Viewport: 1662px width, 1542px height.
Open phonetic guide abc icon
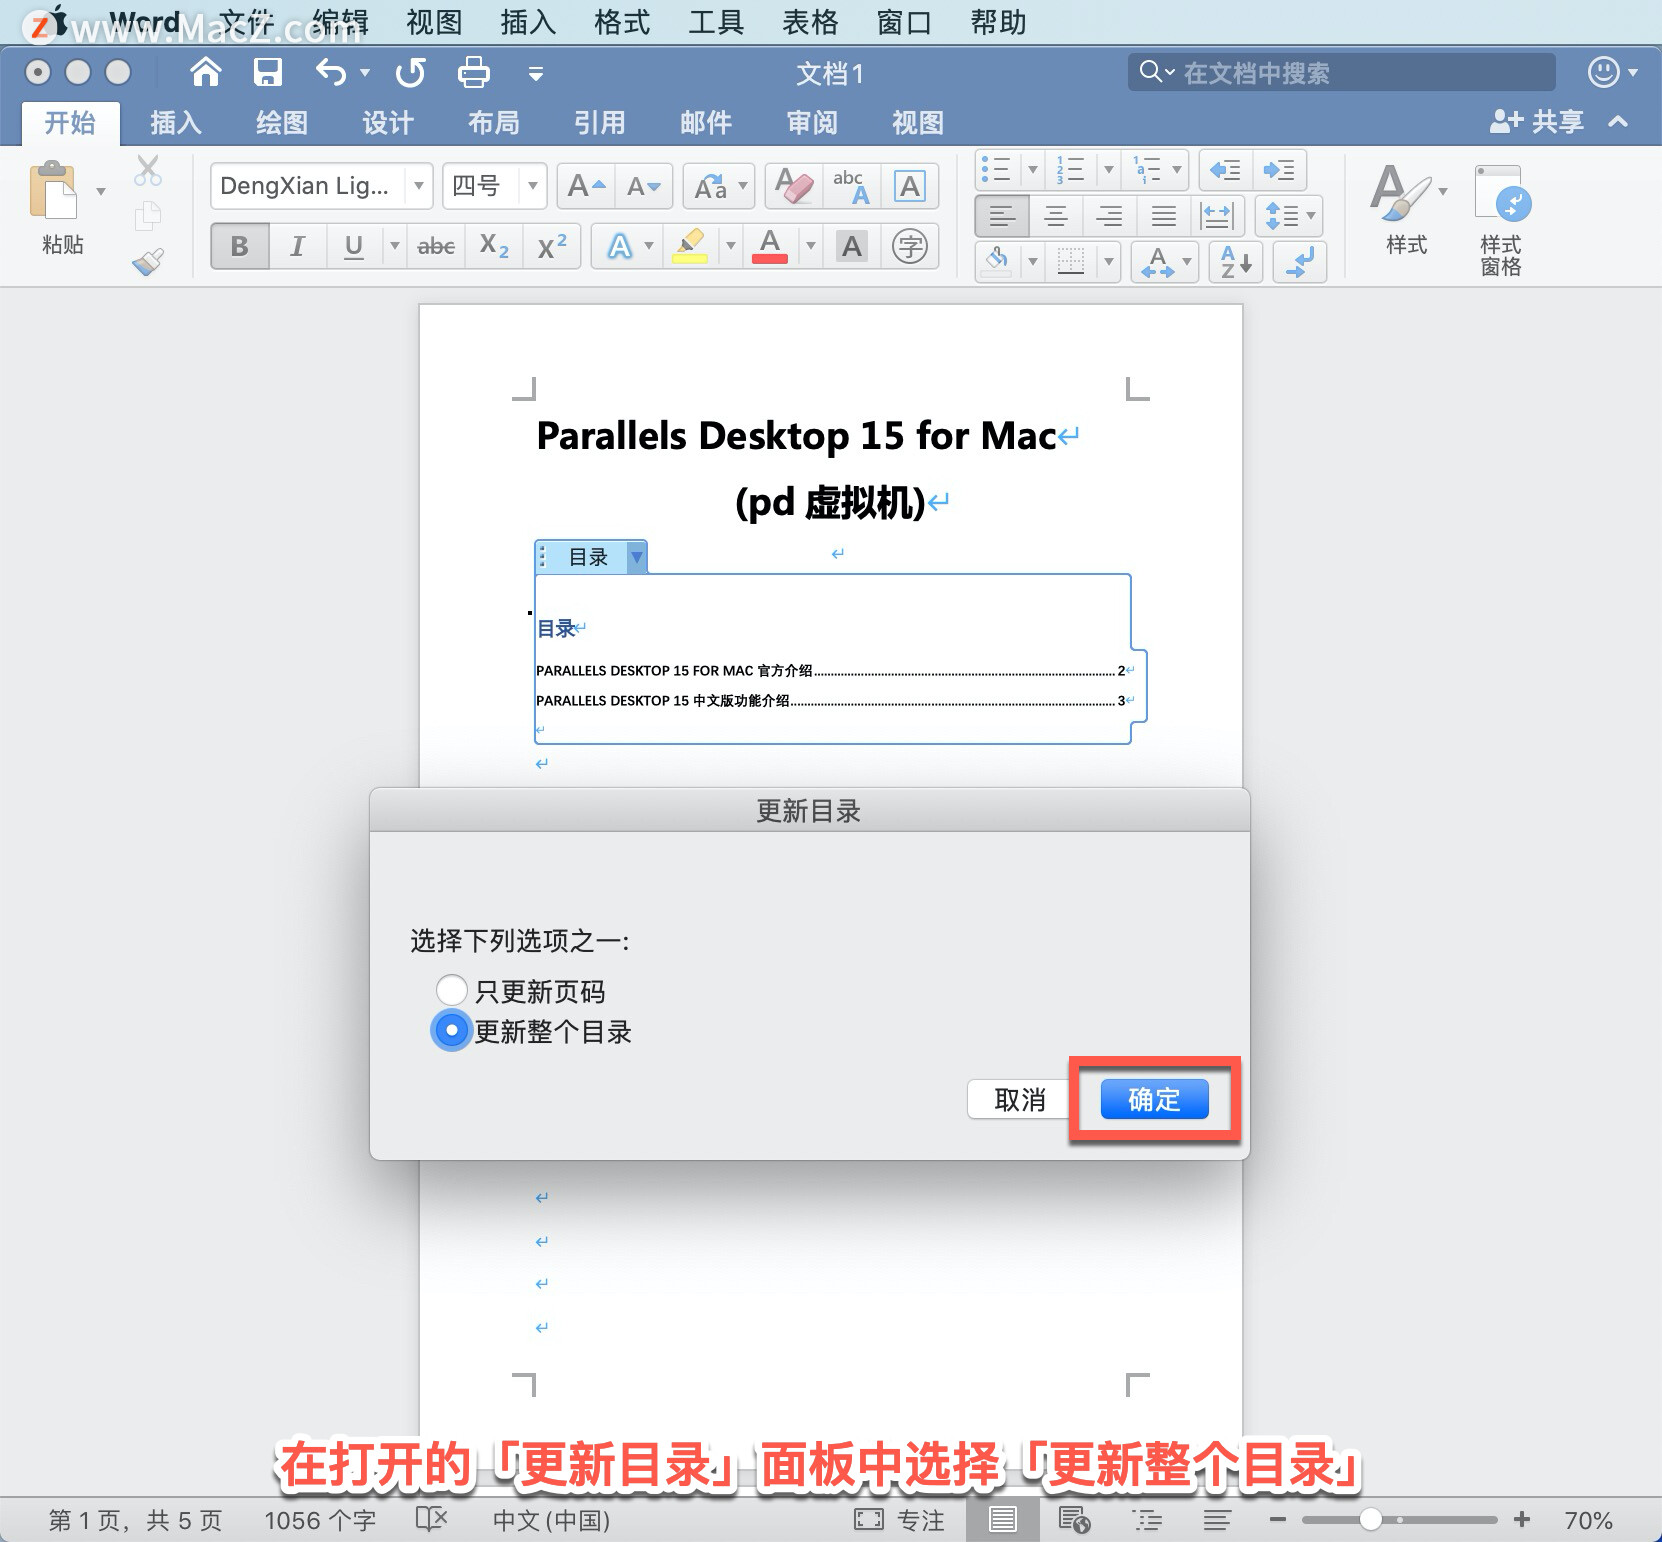pos(852,186)
